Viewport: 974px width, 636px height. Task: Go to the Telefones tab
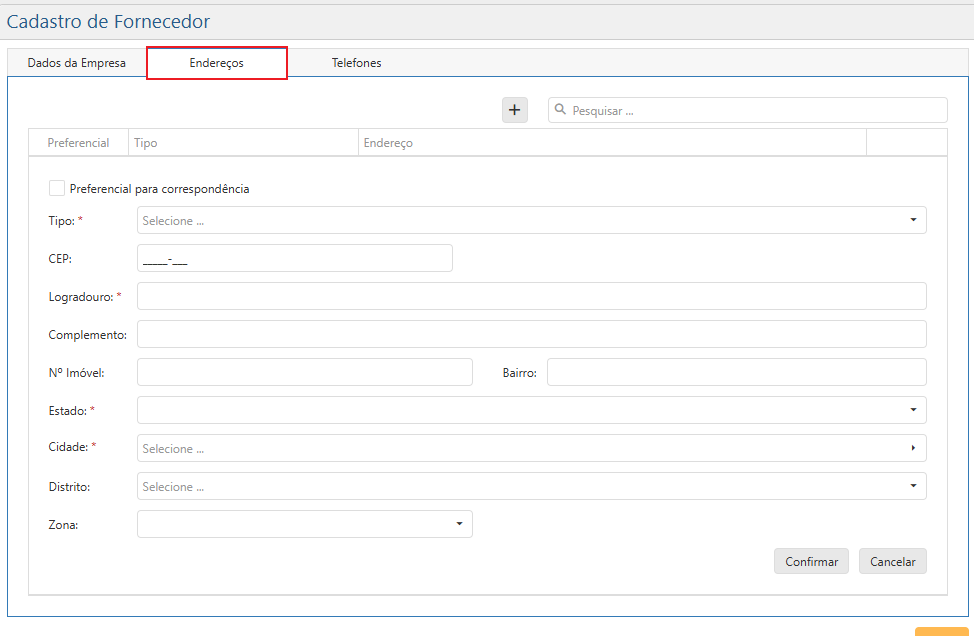click(x=356, y=63)
